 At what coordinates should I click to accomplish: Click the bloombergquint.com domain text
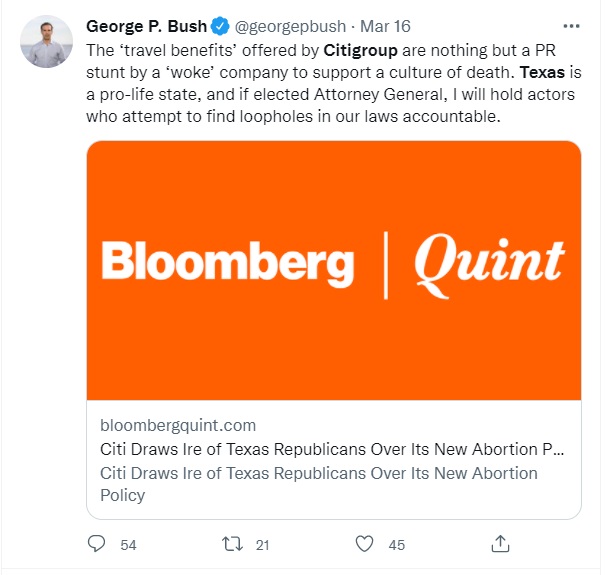click(178, 425)
